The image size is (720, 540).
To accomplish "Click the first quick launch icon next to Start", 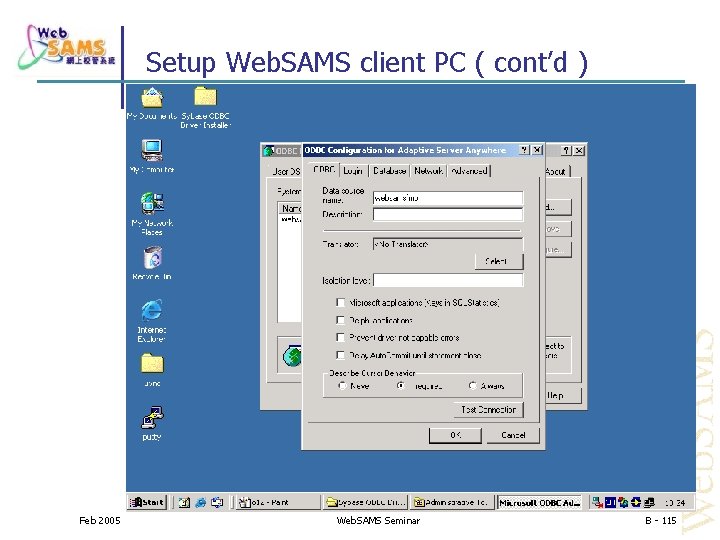I will tap(184, 503).
